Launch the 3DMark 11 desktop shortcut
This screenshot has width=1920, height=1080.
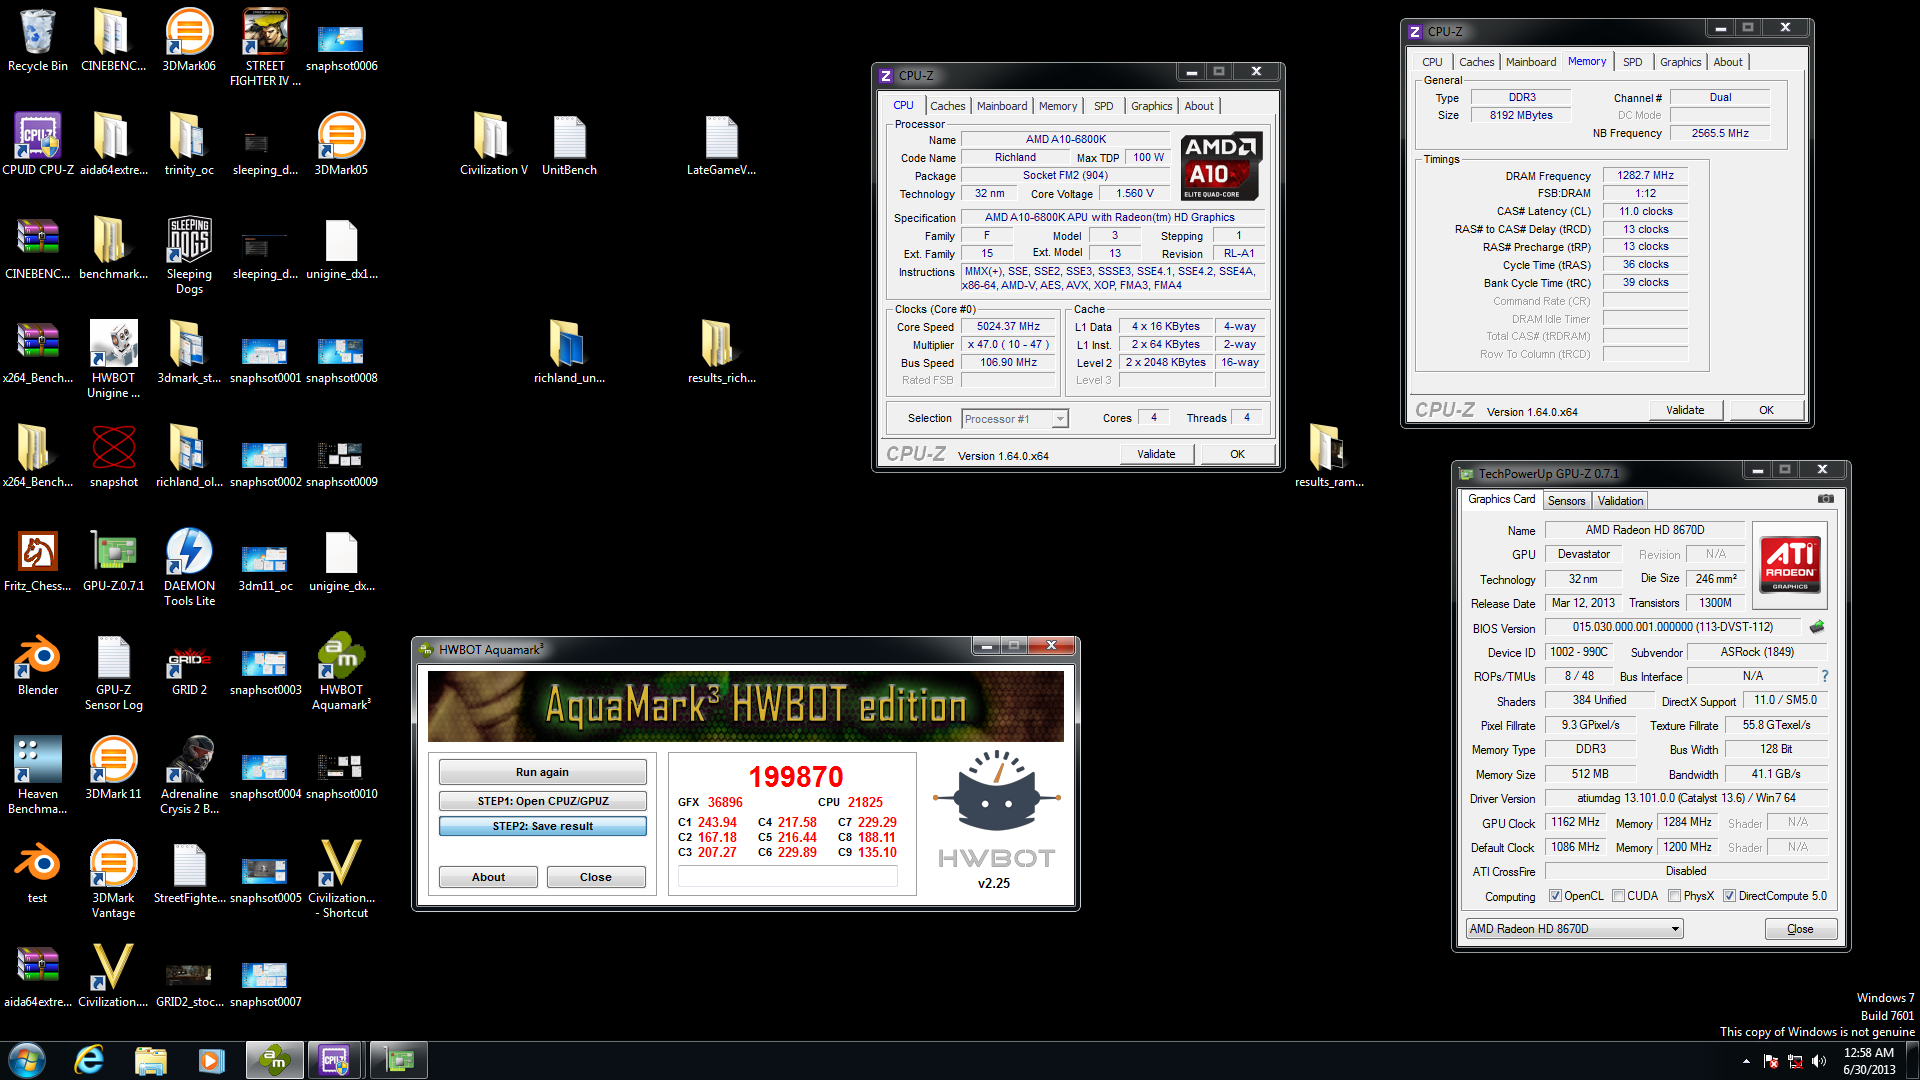click(x=114, y=768)
